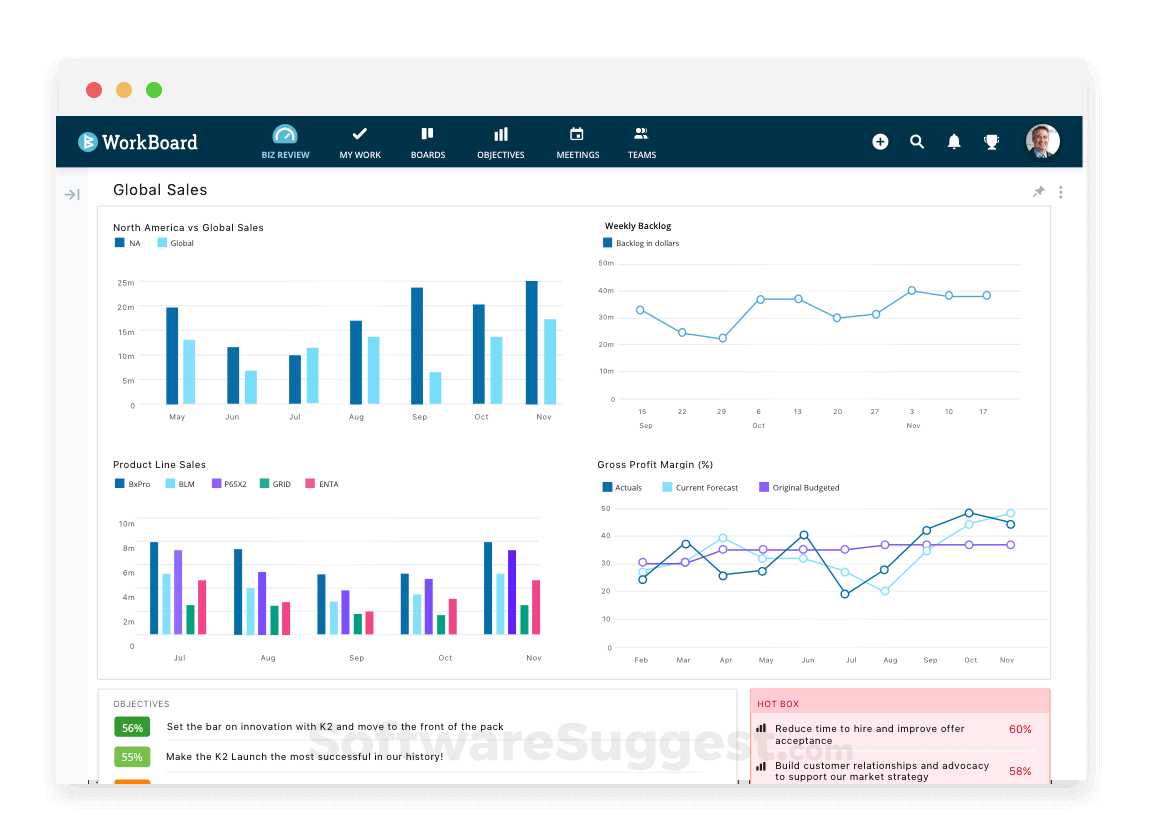Open the profile avatar menu
Screen dimensions: 1160x840
1042,141
